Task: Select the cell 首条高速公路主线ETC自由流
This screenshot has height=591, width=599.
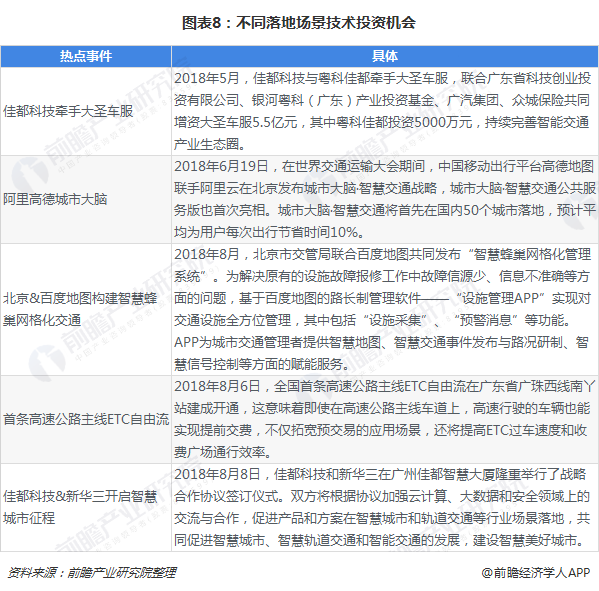Action: click(x=86, y=419)
